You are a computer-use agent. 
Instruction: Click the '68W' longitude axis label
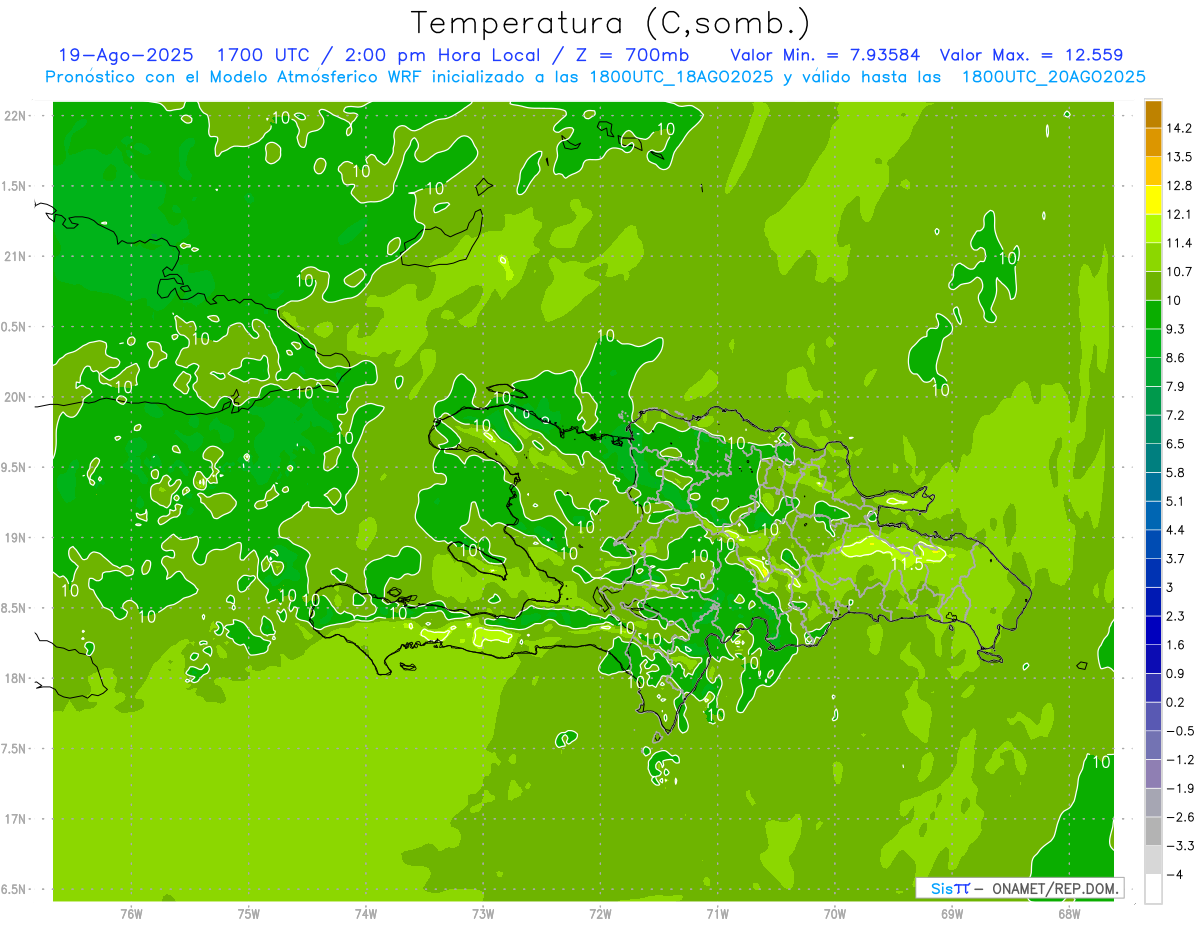point(1069,914)
